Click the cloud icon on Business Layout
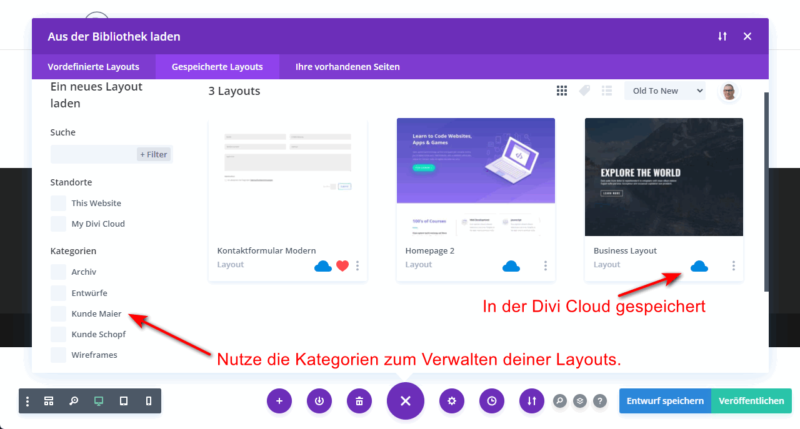Screen dimensions: 800x429 point(699,266)
